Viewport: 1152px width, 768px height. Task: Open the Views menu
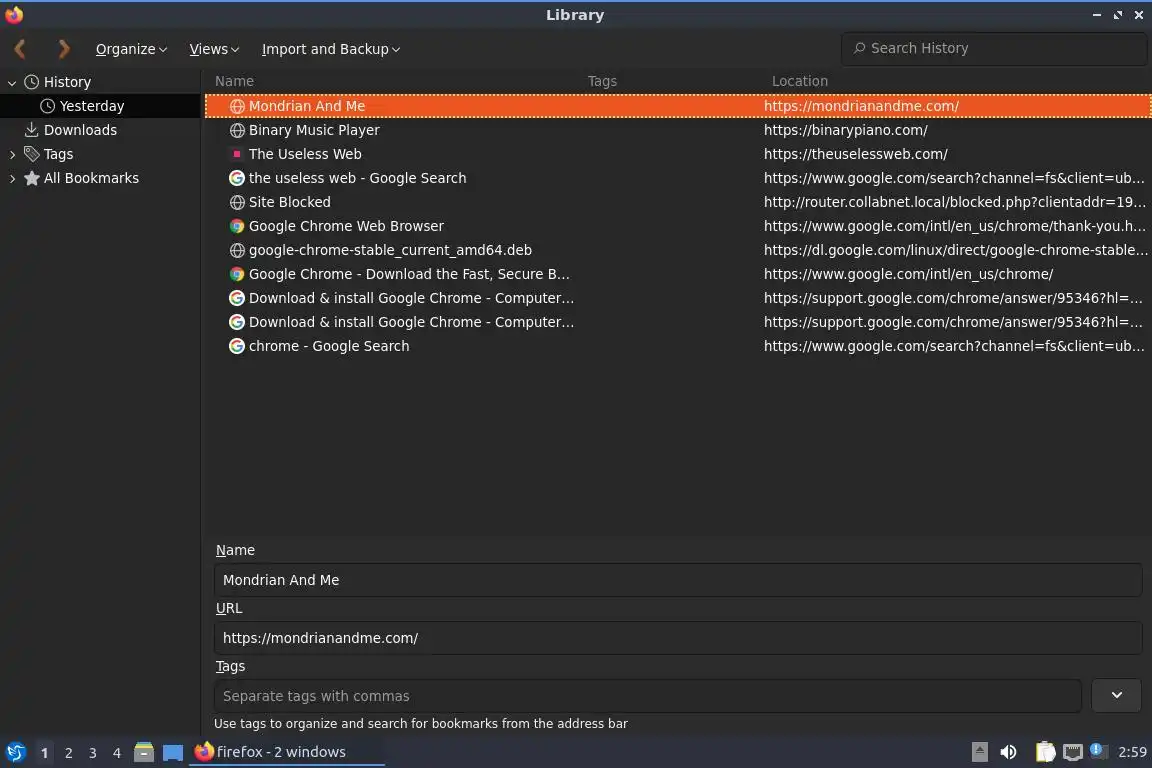pos(214,49)
